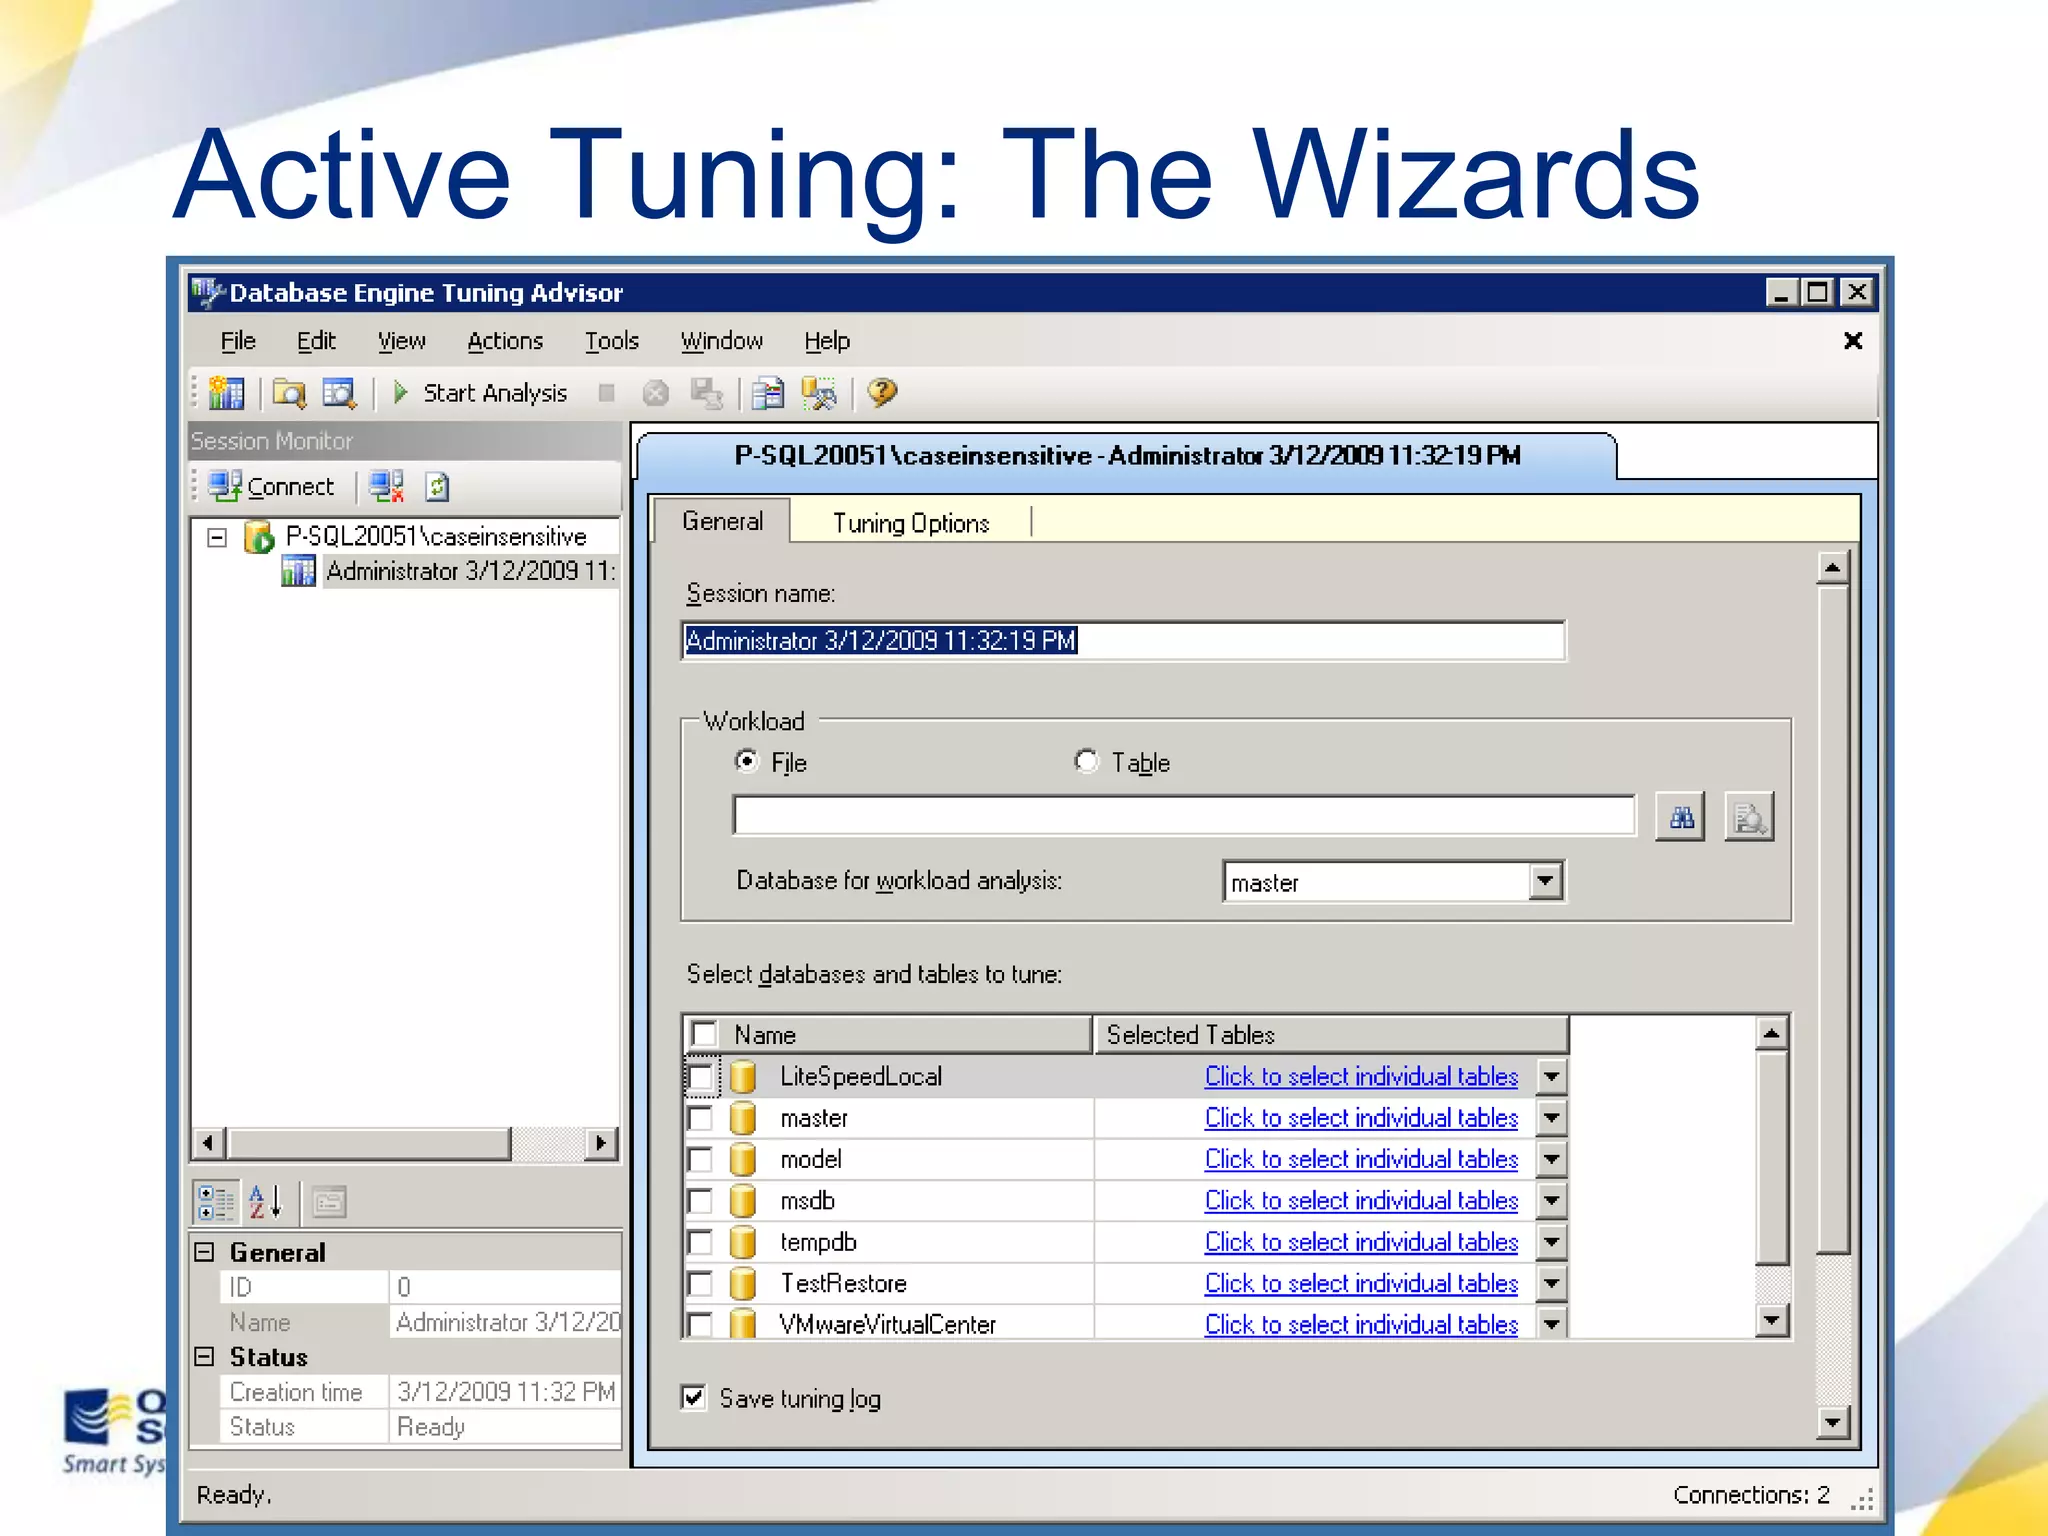
Task: Open the model tables dropdown arrow
Action: coord(1551,1160)
